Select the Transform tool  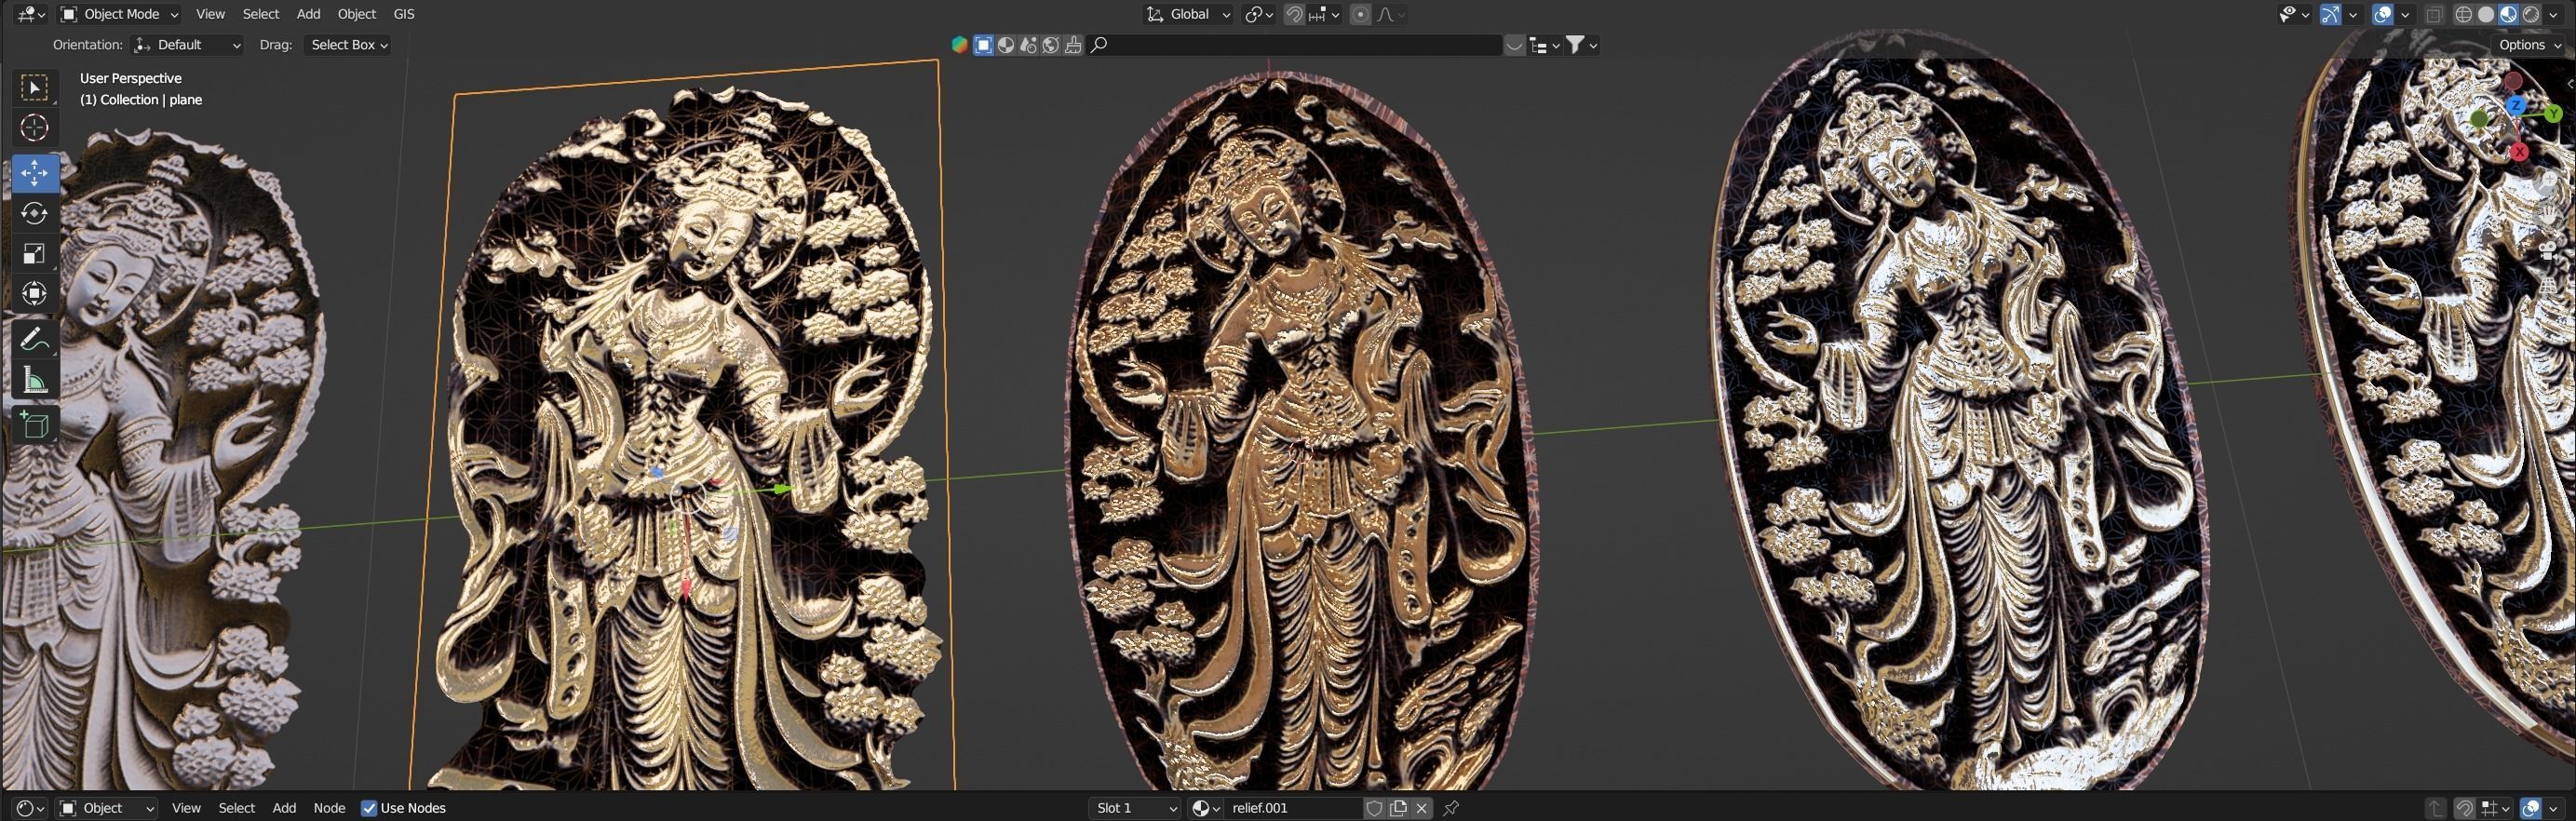(x=34, y=293)
